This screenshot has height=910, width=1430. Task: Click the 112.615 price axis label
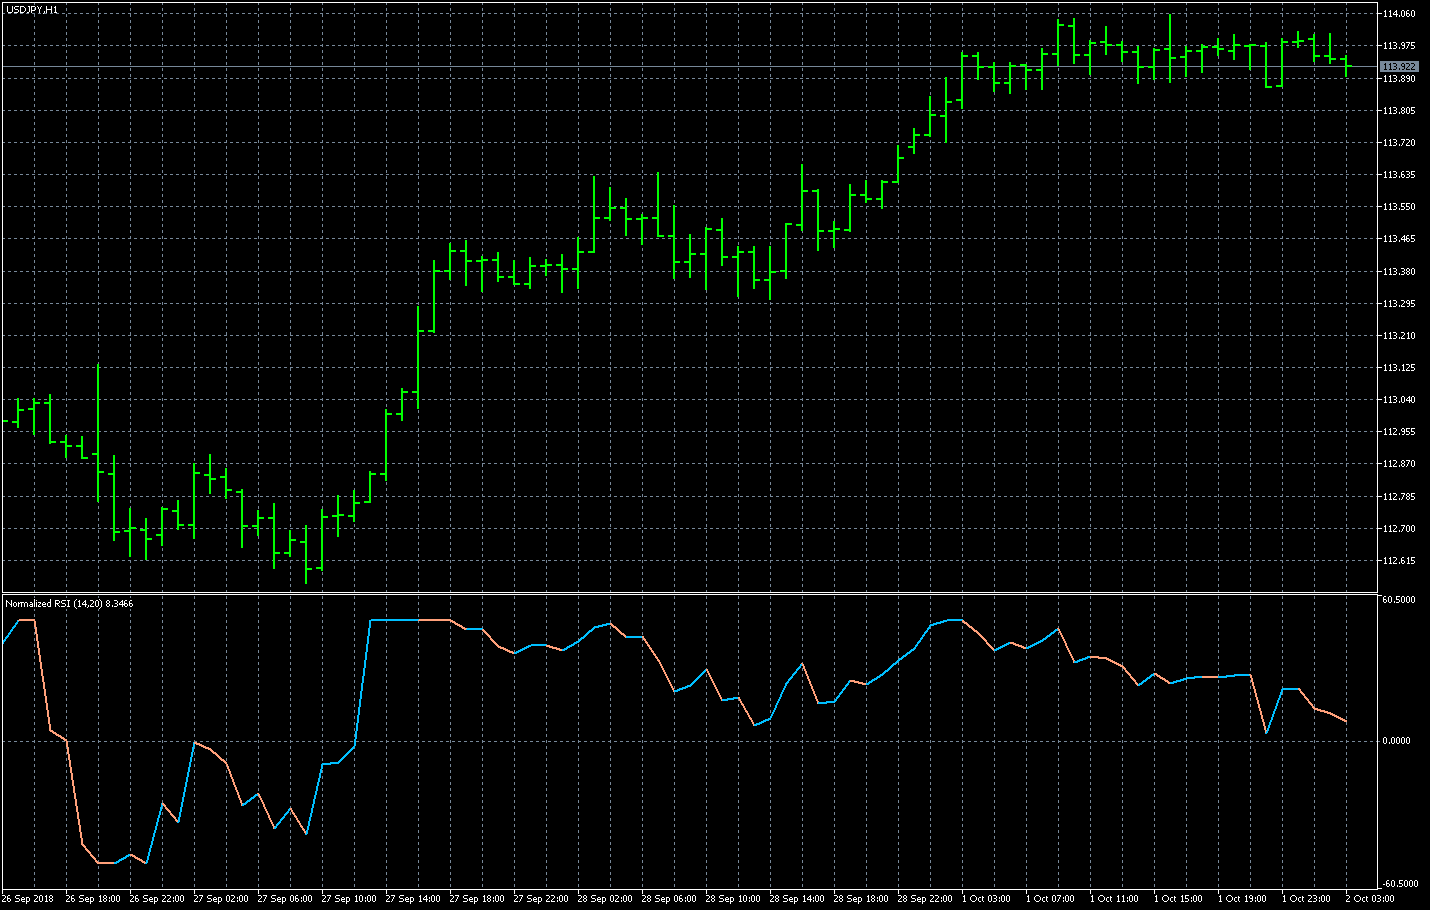[x=1398, y=561]
